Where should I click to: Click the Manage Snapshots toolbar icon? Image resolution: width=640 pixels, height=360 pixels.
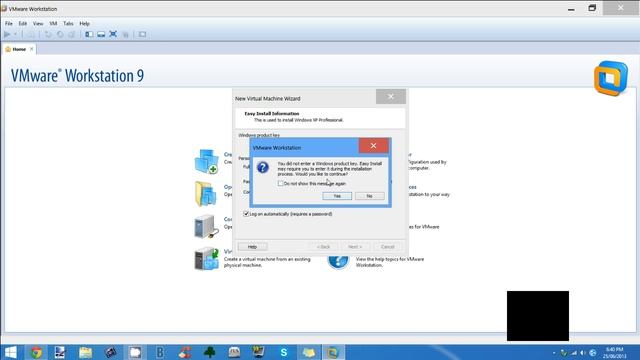pyautogui.click(x=72, y=35)
